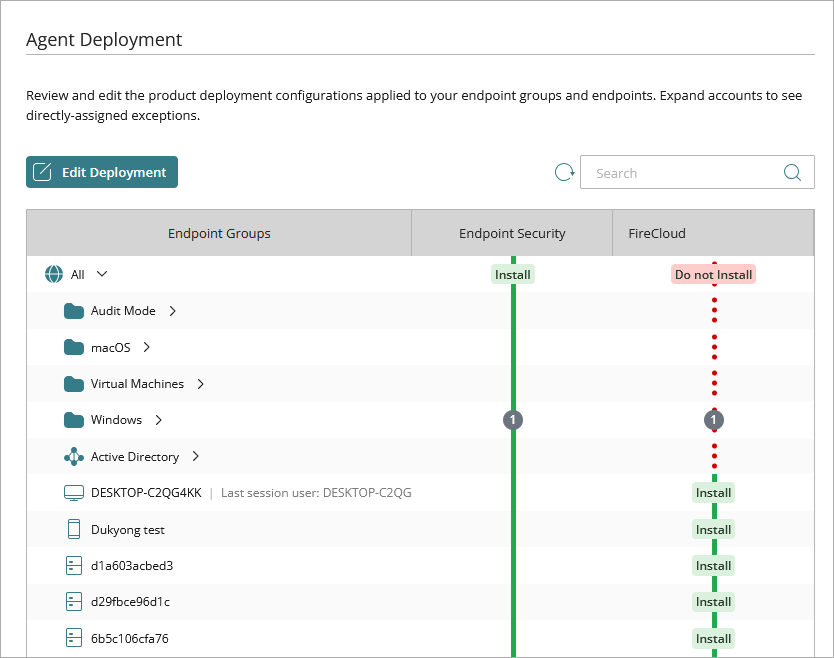
Task: Click the Do not Install FireCloud badge
Action: point(713,274)
